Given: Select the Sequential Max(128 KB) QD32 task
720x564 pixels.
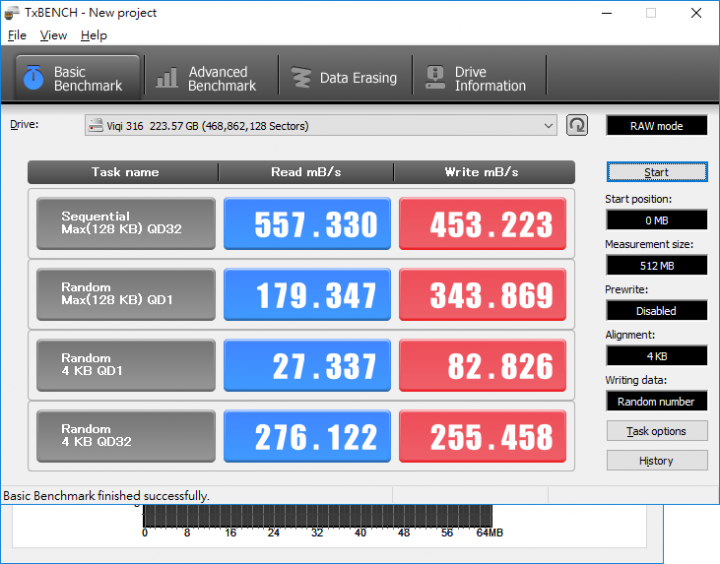Looking at the screenshot, I should 126,224.
